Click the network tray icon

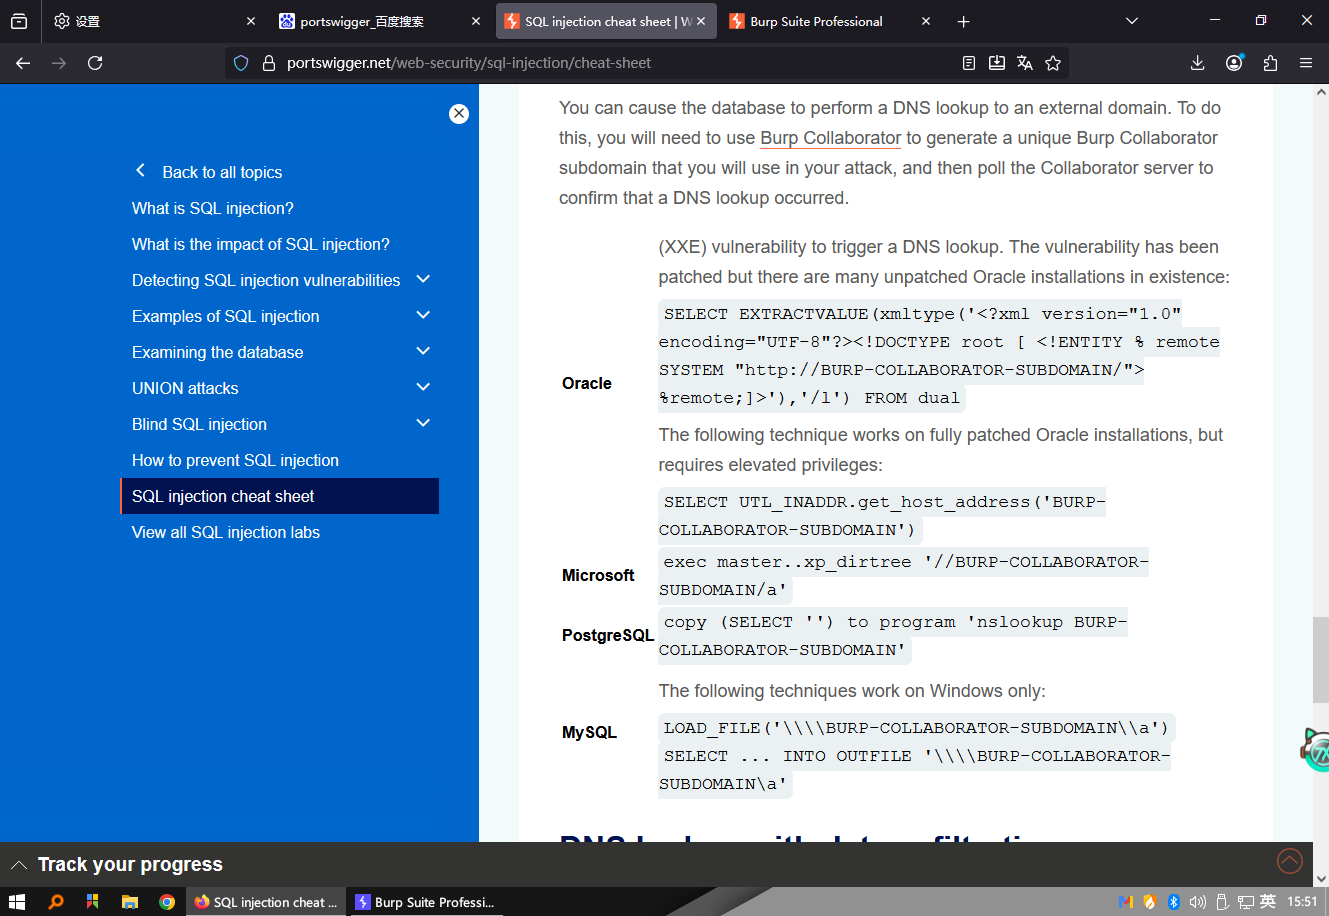coord(1245,902)
